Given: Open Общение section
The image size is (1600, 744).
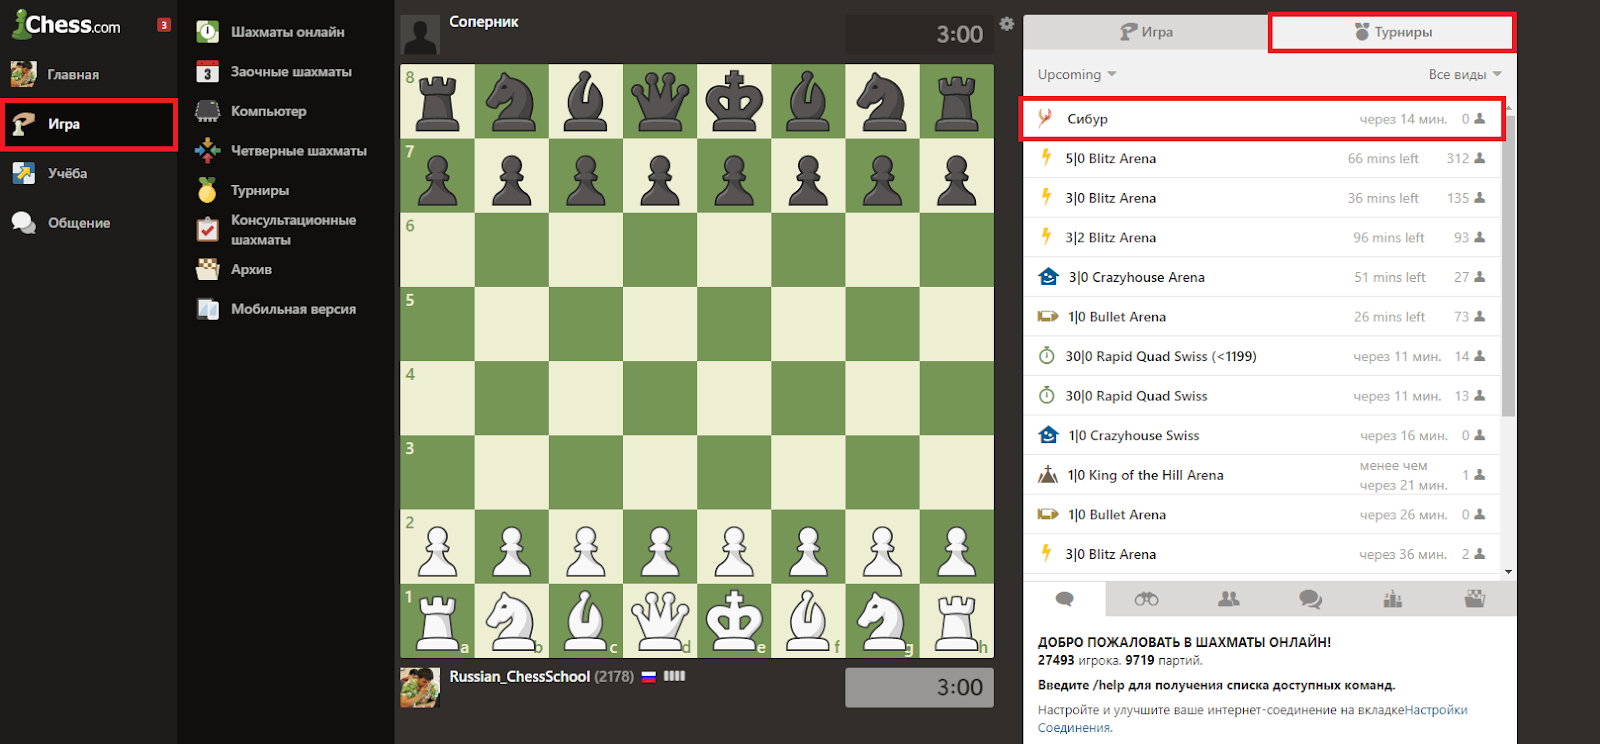Looking at the screenshot, I should tap(79, 223).
